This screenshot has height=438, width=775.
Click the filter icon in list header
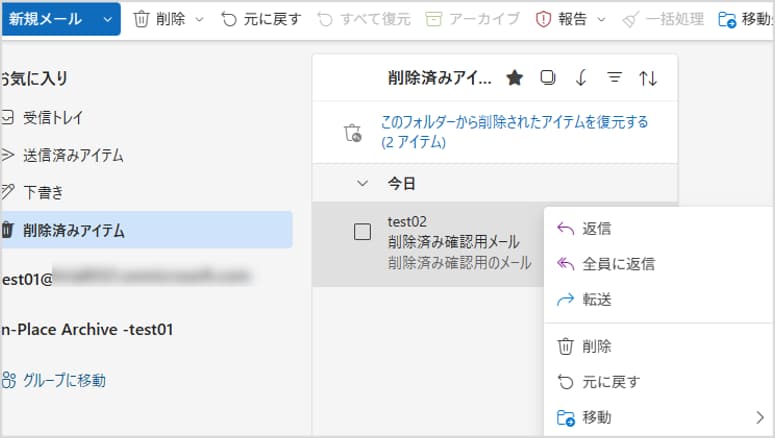click(615, 78)
